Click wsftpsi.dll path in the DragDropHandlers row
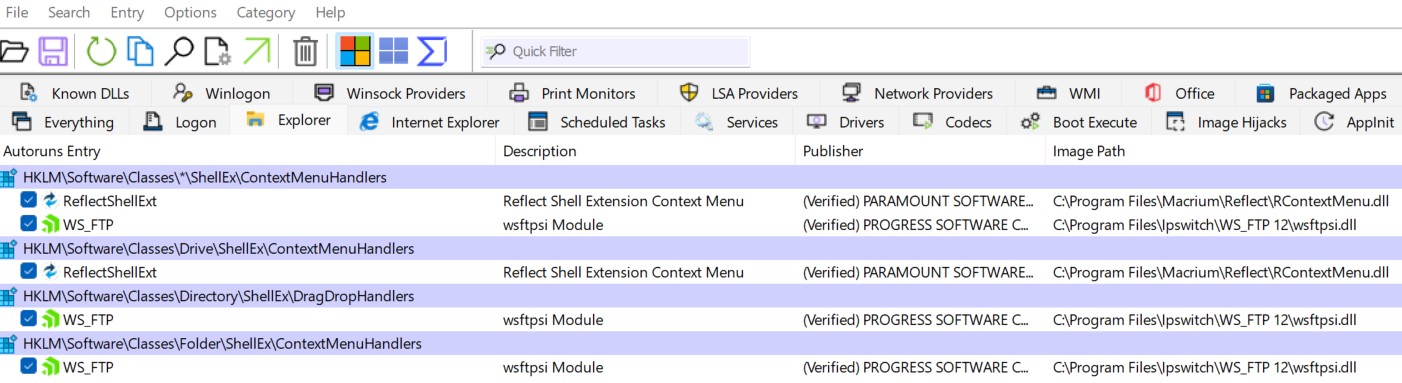 pos(1204,320)
